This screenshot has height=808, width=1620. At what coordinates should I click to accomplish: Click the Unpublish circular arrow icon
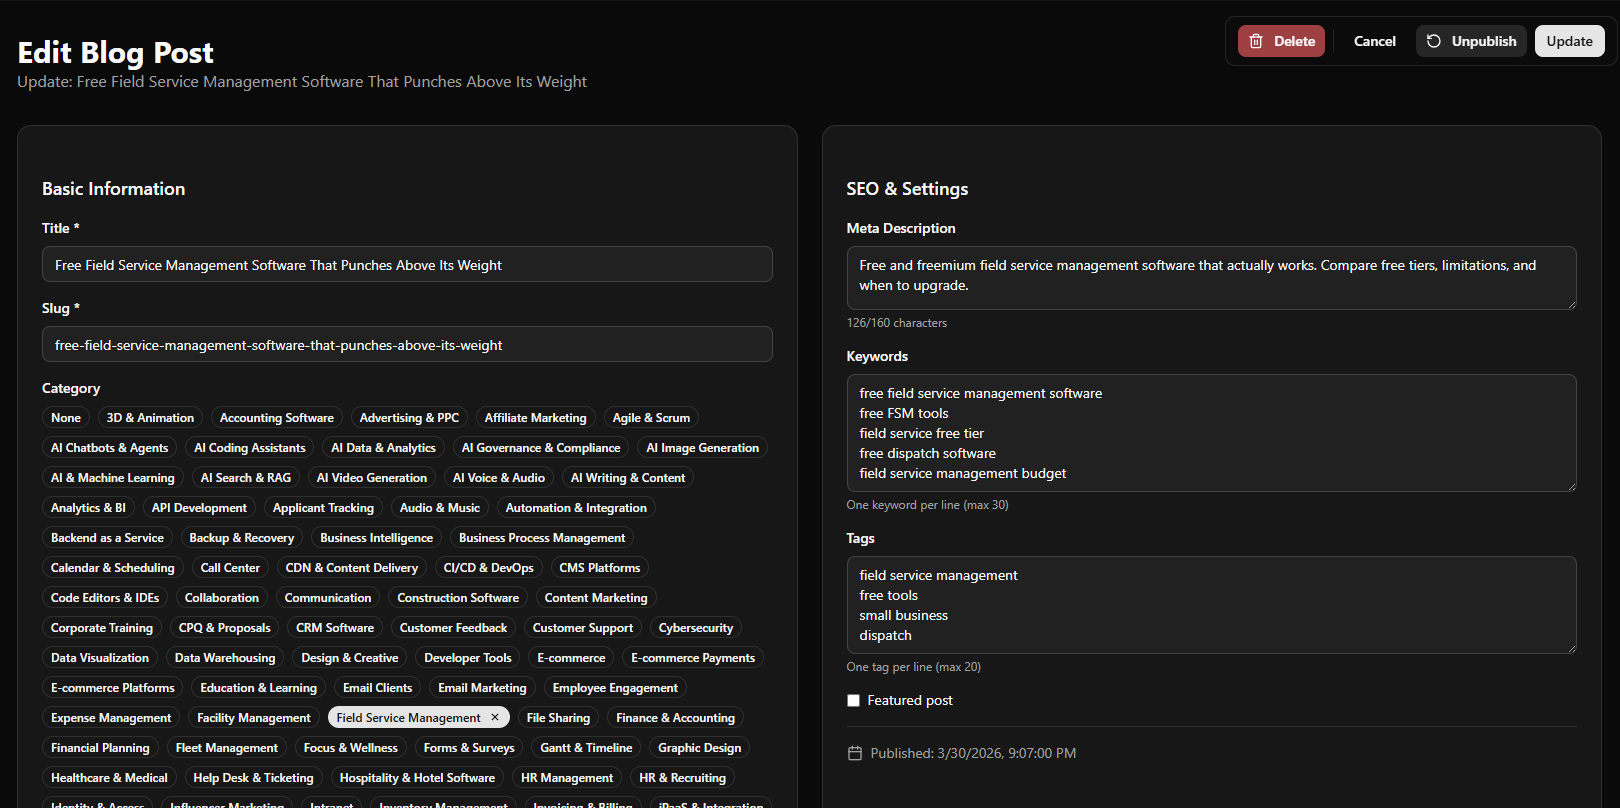coord(1433,41)
